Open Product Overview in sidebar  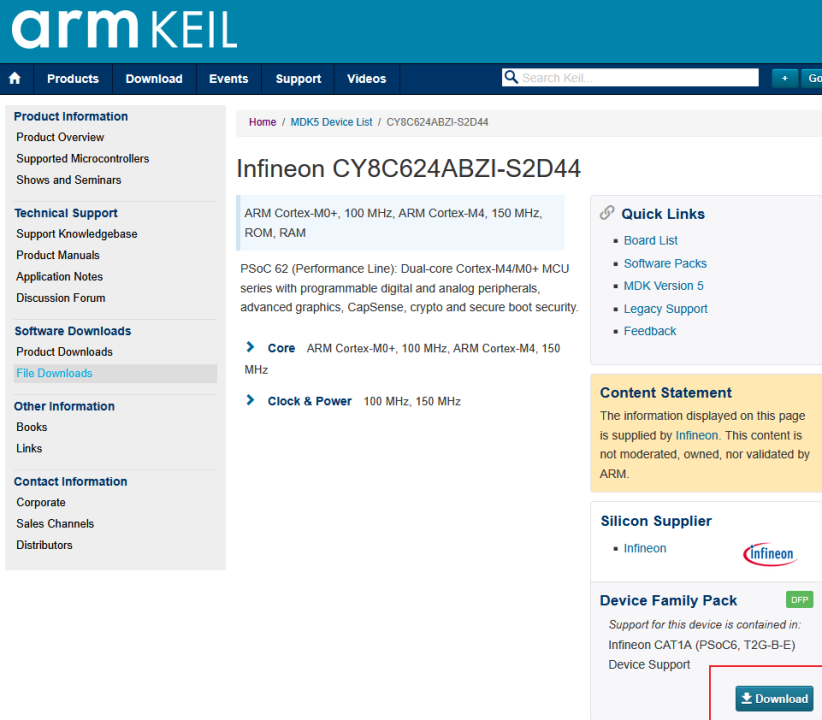tap(60, 137)
